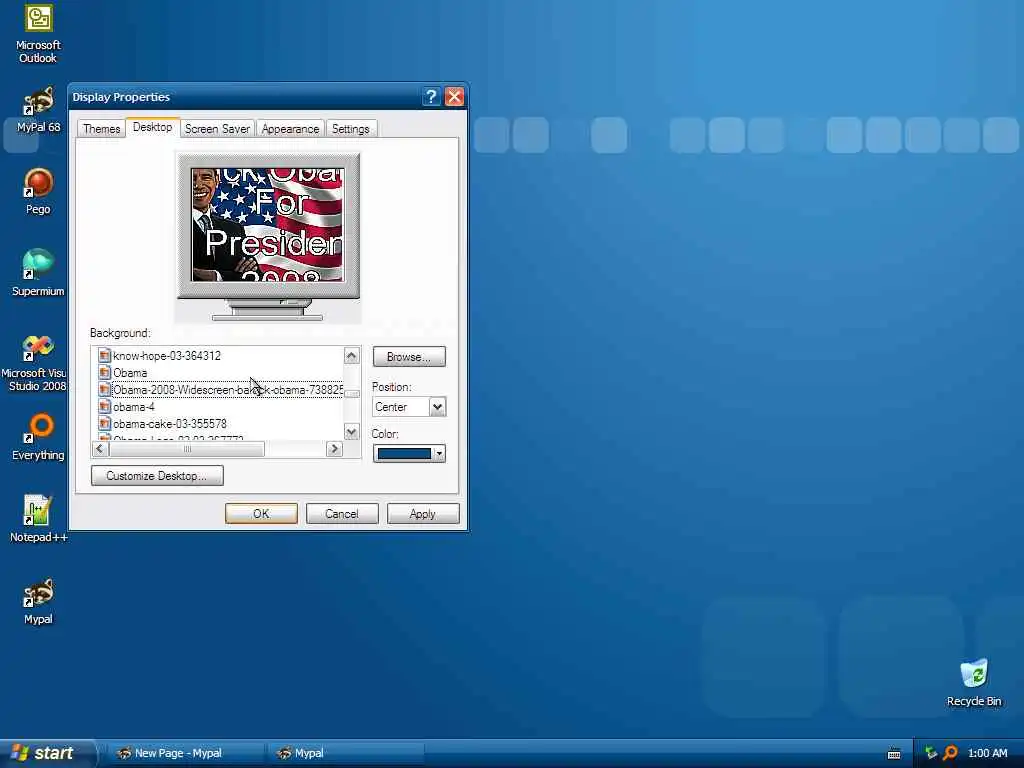Image resolution: width=1024 pixels, height=768 pixels.
Task: Click the vertical scrollbar thumb in background list
Action: 351,394
